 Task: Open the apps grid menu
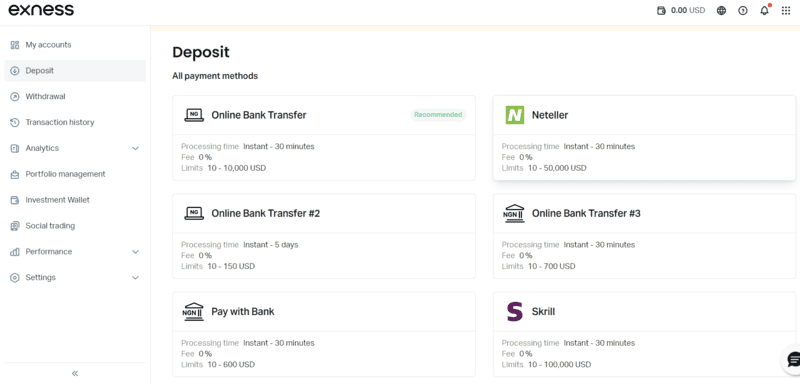click(786, 10)
